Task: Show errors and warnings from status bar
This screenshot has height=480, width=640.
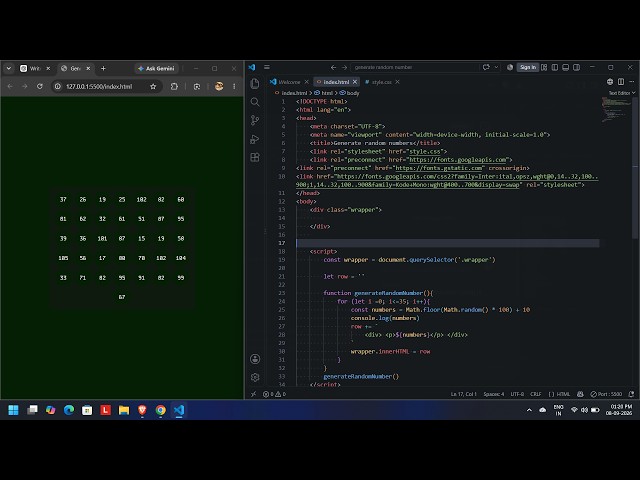Action: [274, 394]
